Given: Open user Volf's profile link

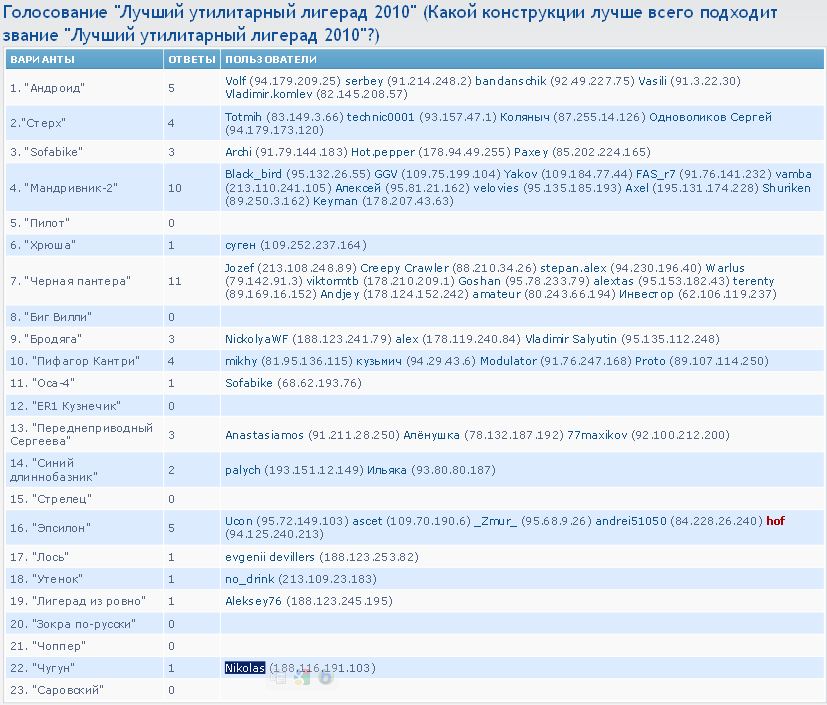Looking at the screenshot, I should pyautogui.click(x=235, y=81).
